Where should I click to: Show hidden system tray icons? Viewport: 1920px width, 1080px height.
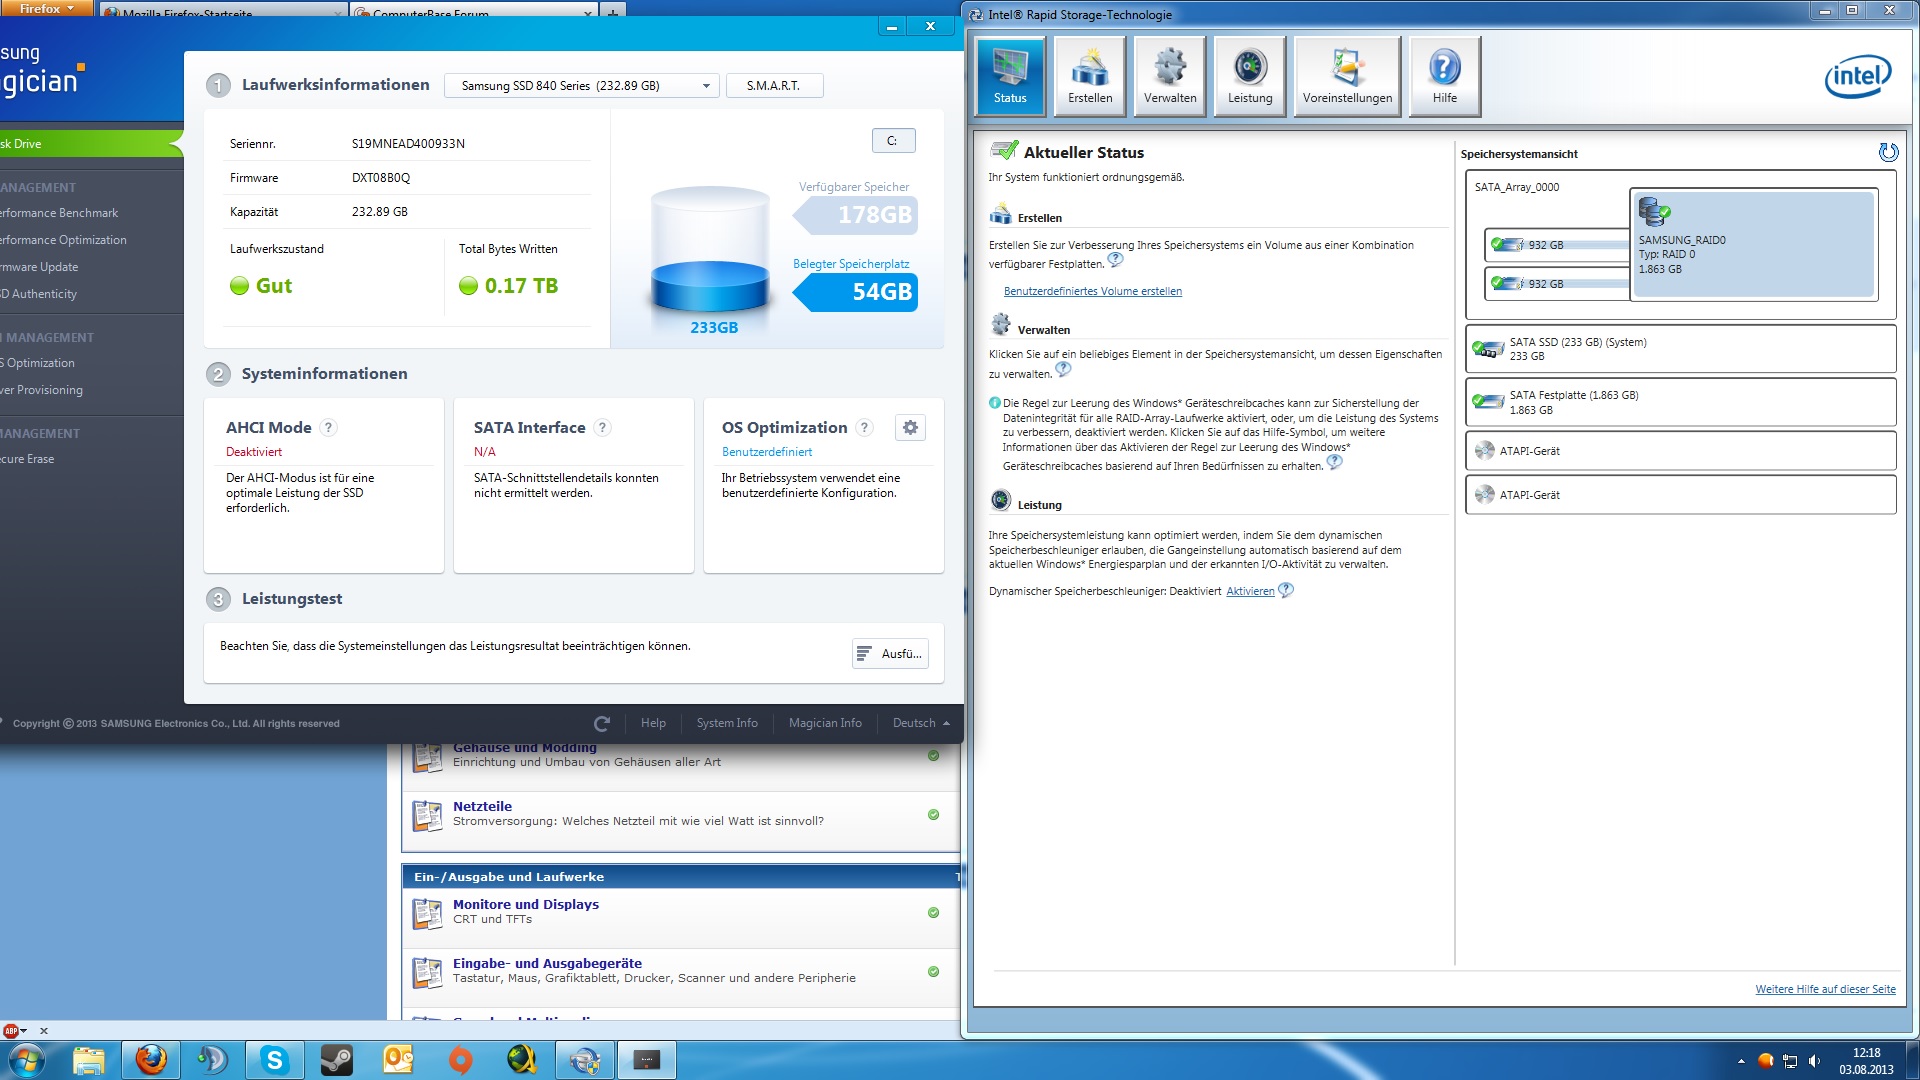1741,1061
